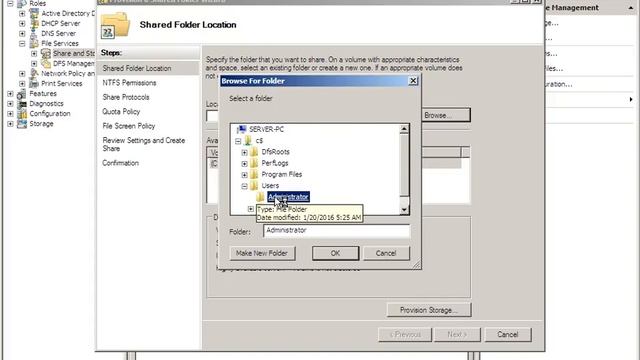Confirm folder selection with OK
The width and height of the screenshot is (640, 360).
336,253
